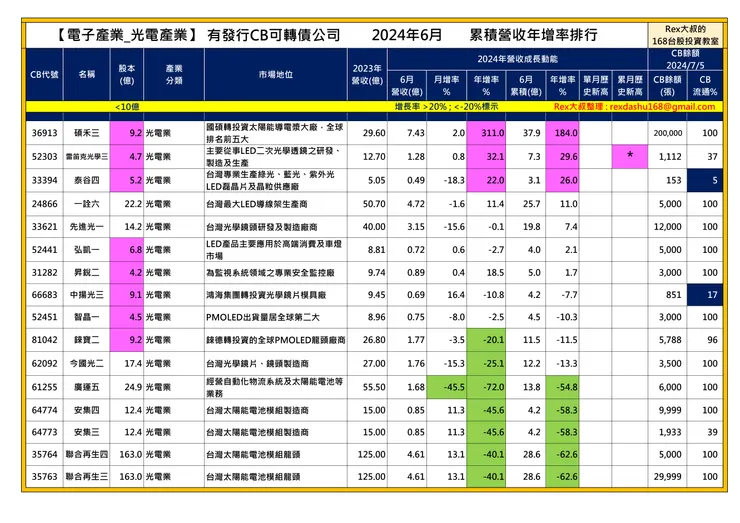740x523 pixels.
Task: Click the company name 碩禾三
Action: [x=87, y=133]
